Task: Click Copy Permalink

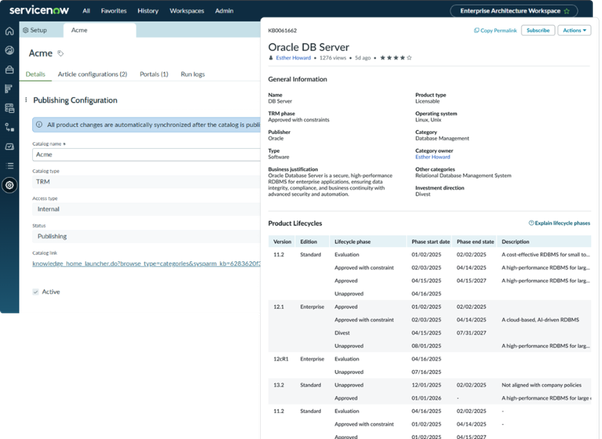Action: pos(495,30)
